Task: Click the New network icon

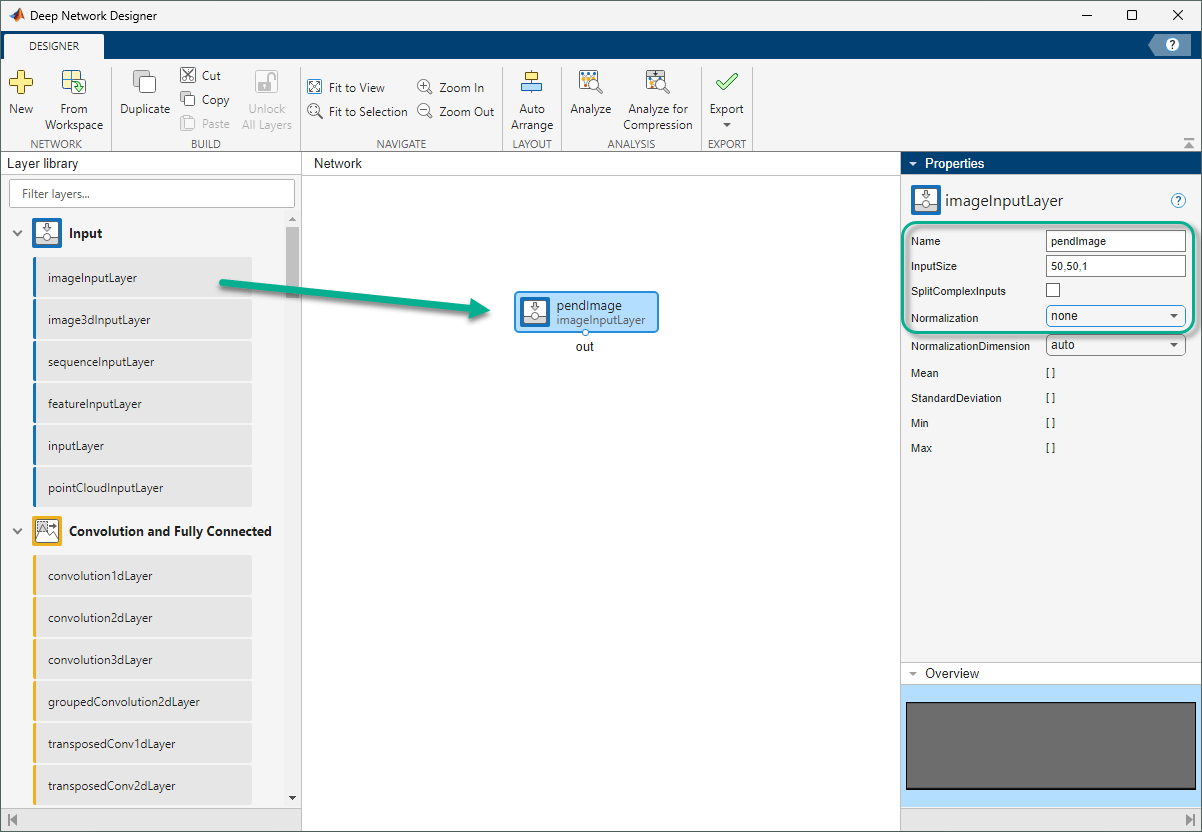Action: [21, 94]
